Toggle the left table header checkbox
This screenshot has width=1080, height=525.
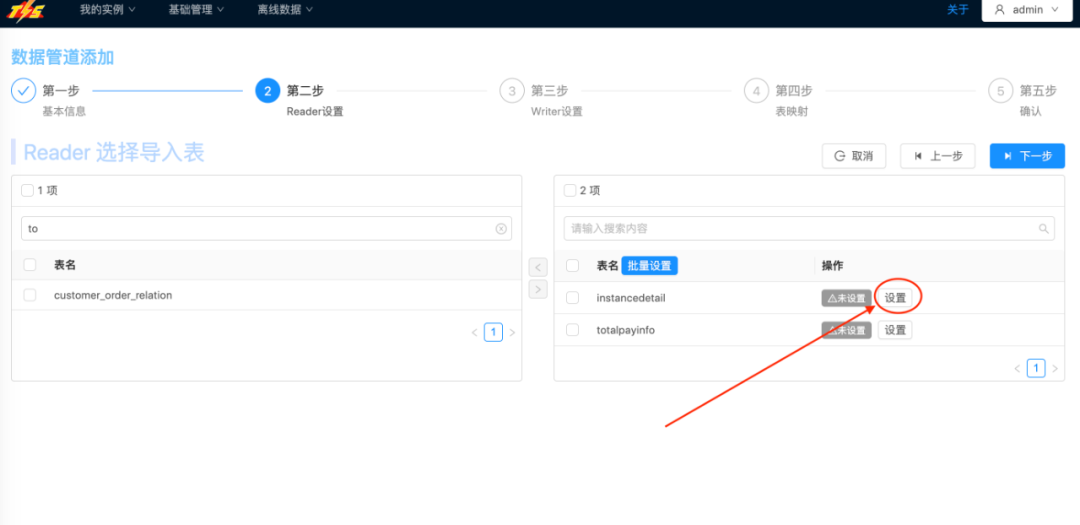(x=30, y=265)
